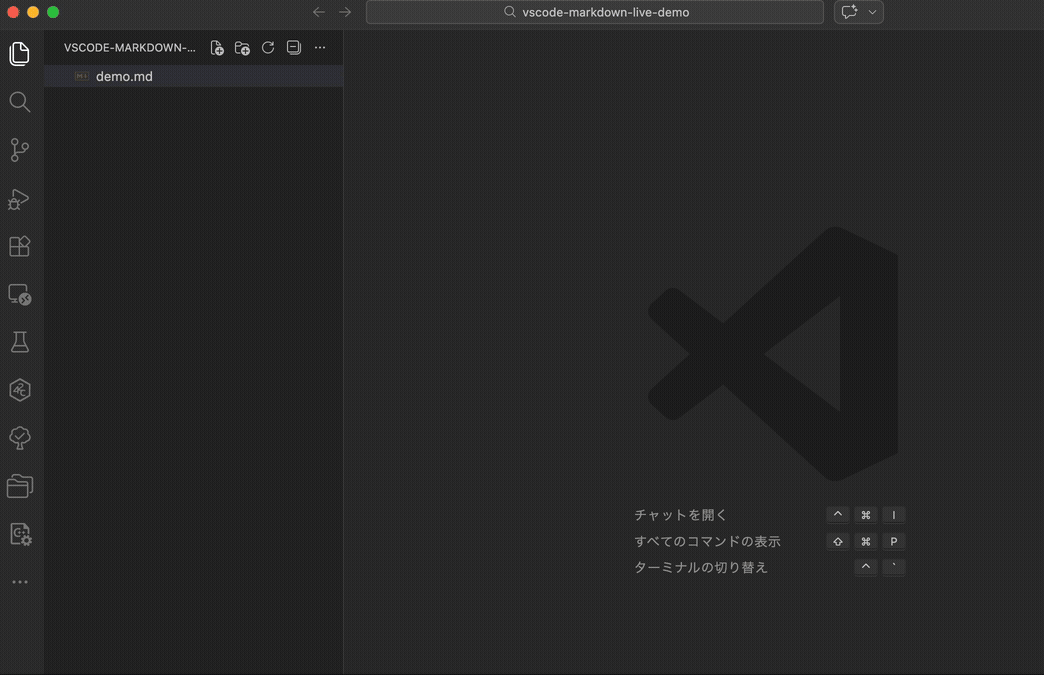Open the Run and Debug view
Image resolution: width=1044 pixels, height=675 pixels.
tap(19, 198)
